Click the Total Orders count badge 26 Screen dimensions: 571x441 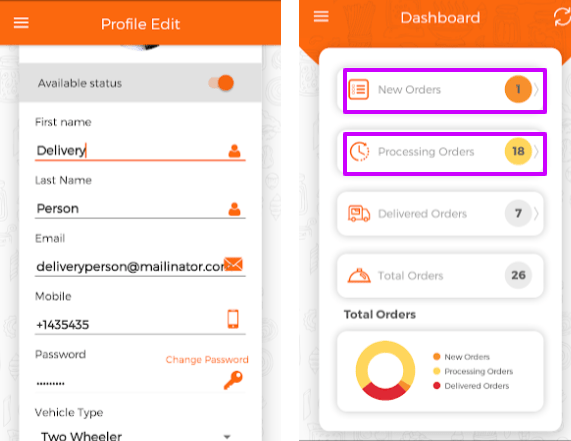pyautogui.click(x=518, y=275)
